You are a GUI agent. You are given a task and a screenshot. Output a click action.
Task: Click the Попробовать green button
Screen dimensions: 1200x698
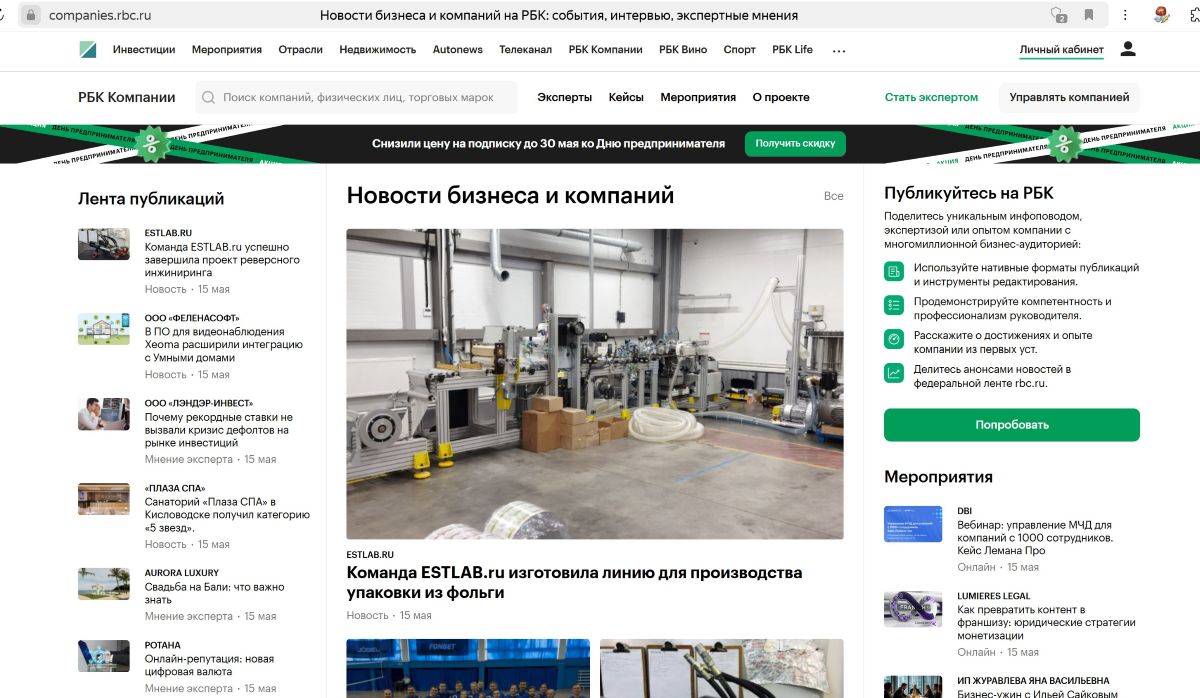1011,425
